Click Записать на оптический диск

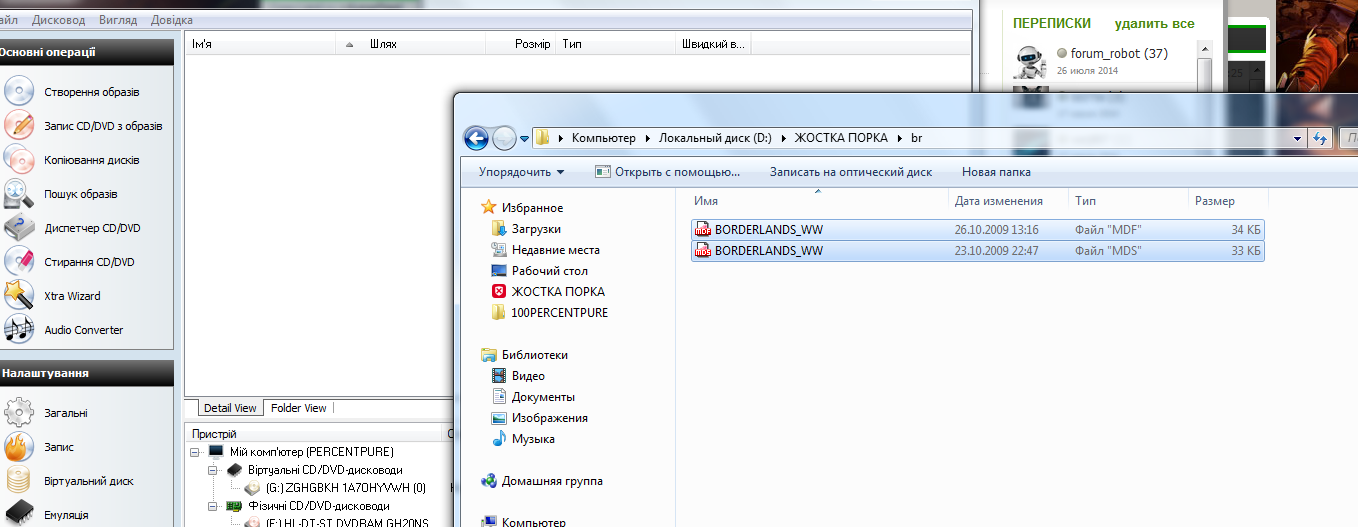851,172
